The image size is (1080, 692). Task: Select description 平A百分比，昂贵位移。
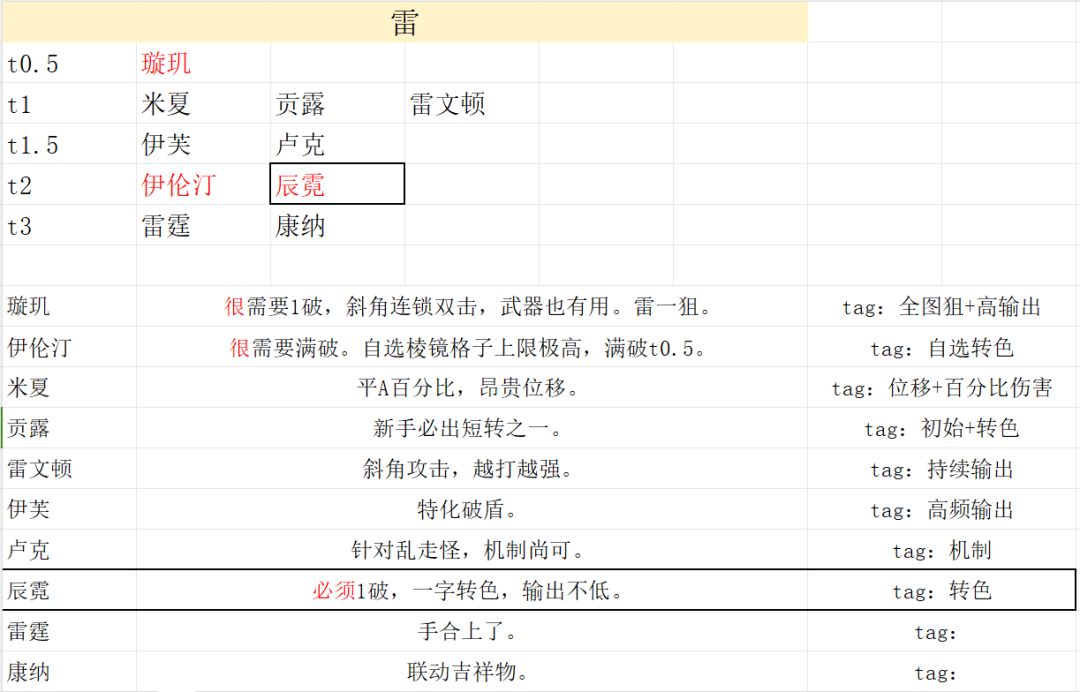tap(472, 388)
